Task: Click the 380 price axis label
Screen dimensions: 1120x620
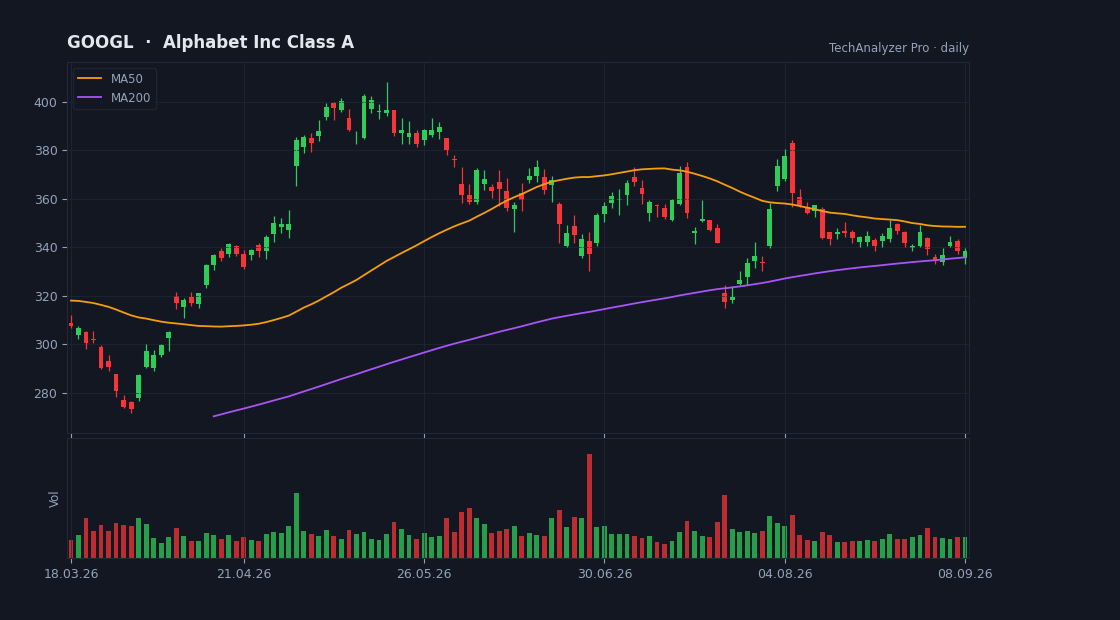Action: (x=45, y=151)
